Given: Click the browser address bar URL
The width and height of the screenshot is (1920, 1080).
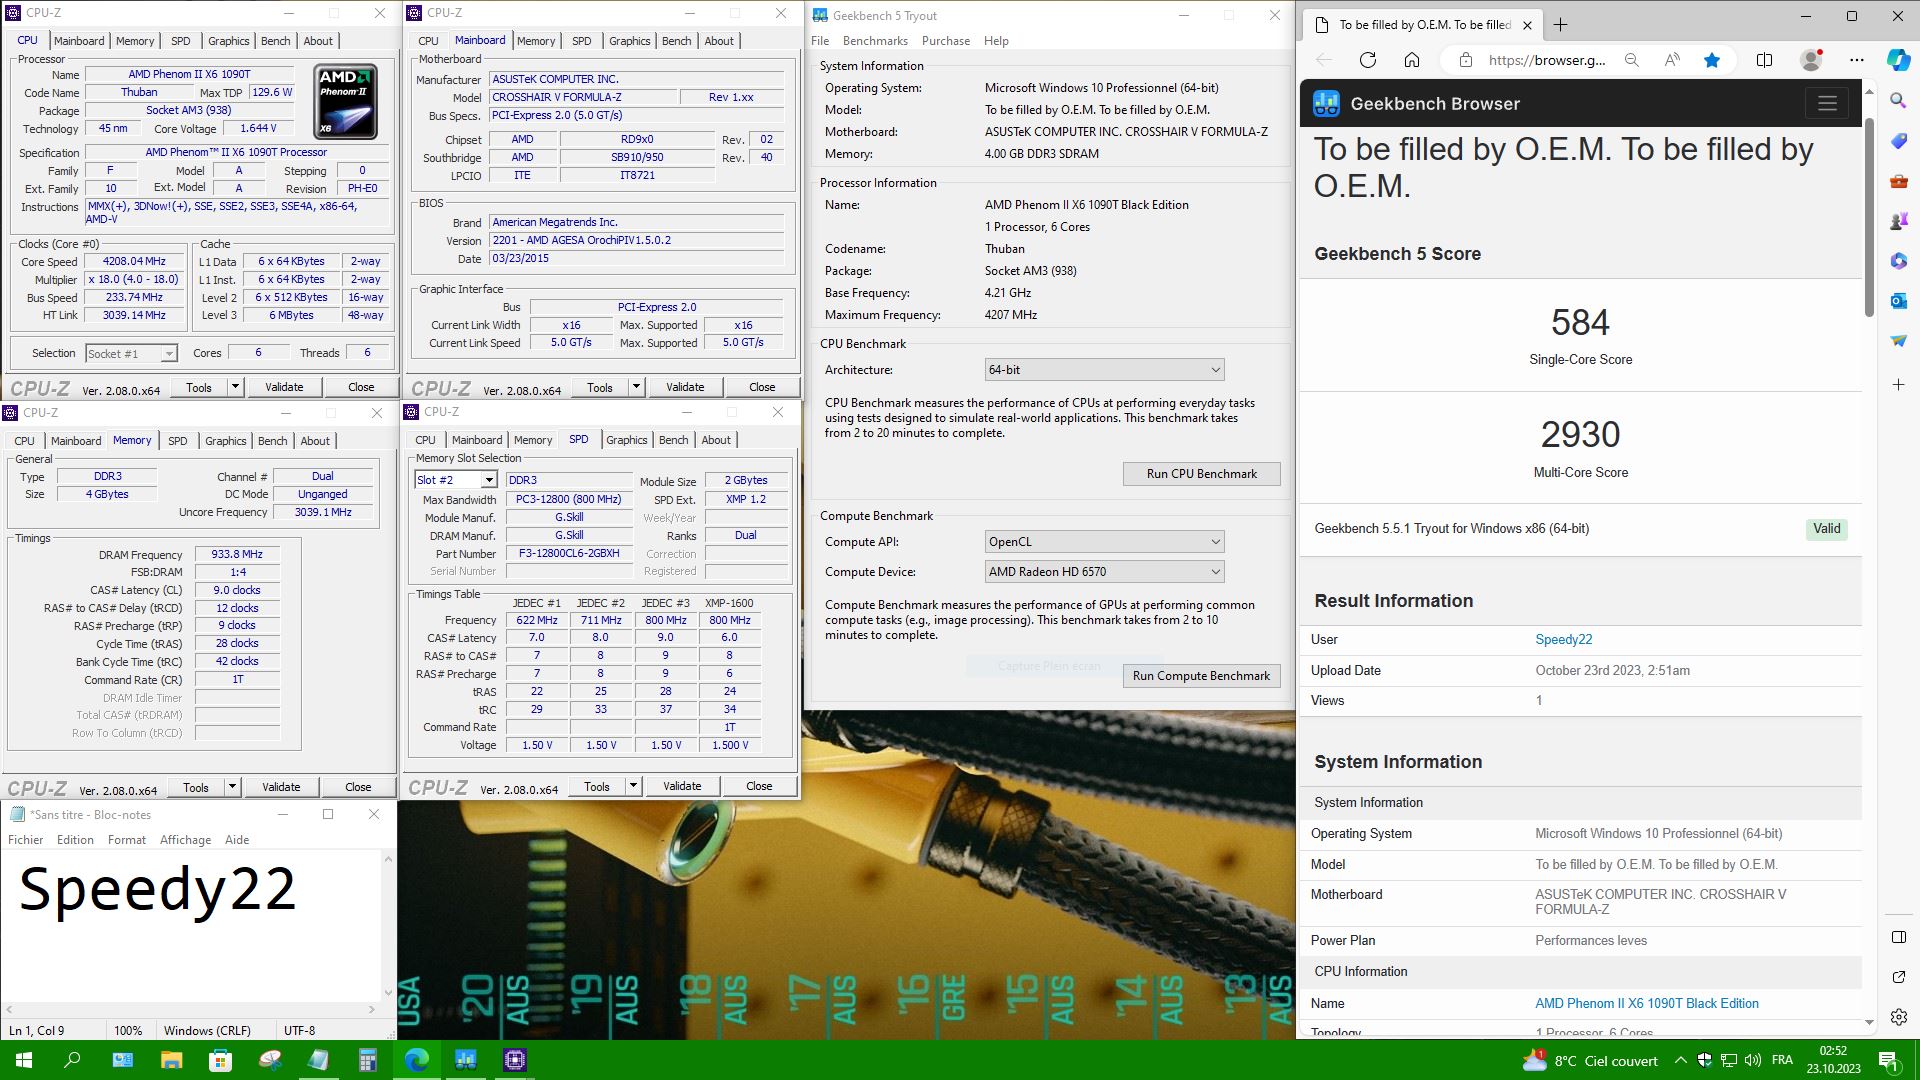Looking at the screenshot, I should coord(1546,60).
